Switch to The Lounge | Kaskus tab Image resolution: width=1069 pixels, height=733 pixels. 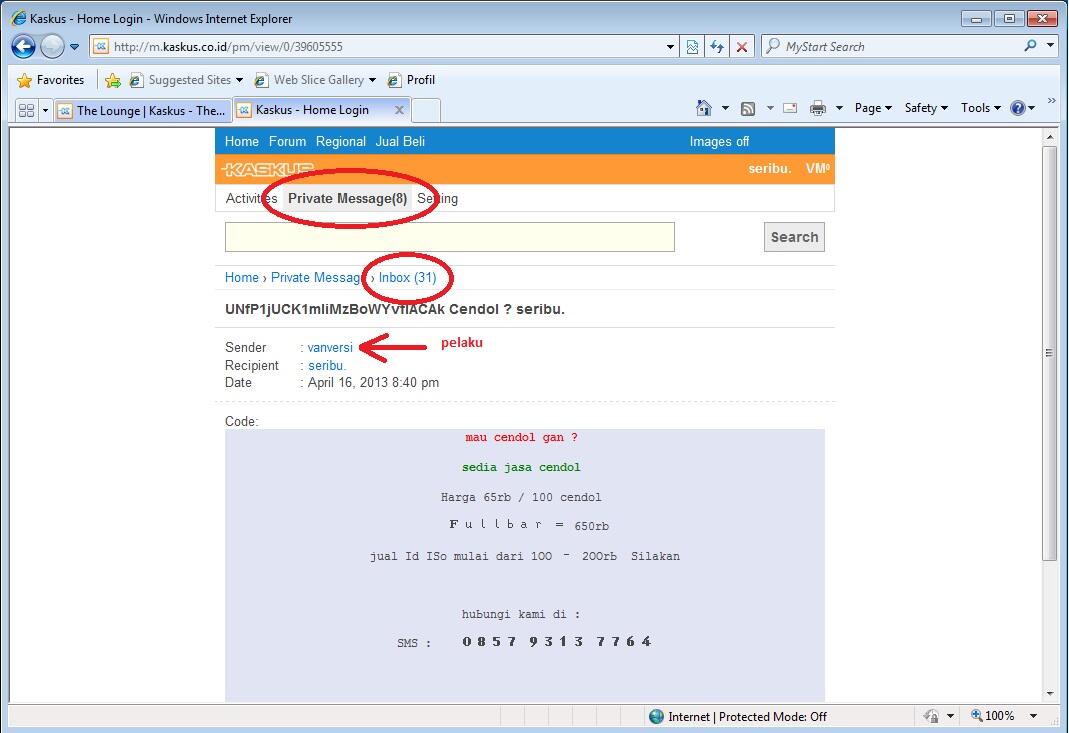click(x=142, y=110)
